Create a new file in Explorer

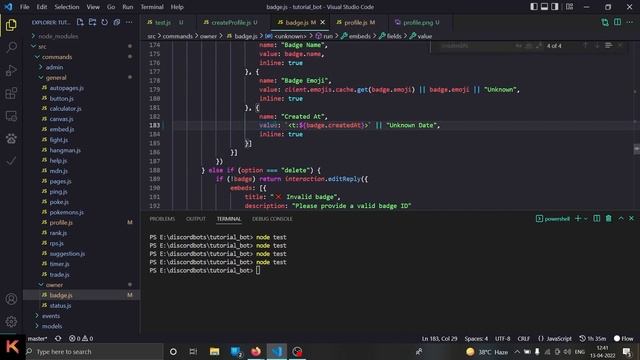click(x=80, y=22)
